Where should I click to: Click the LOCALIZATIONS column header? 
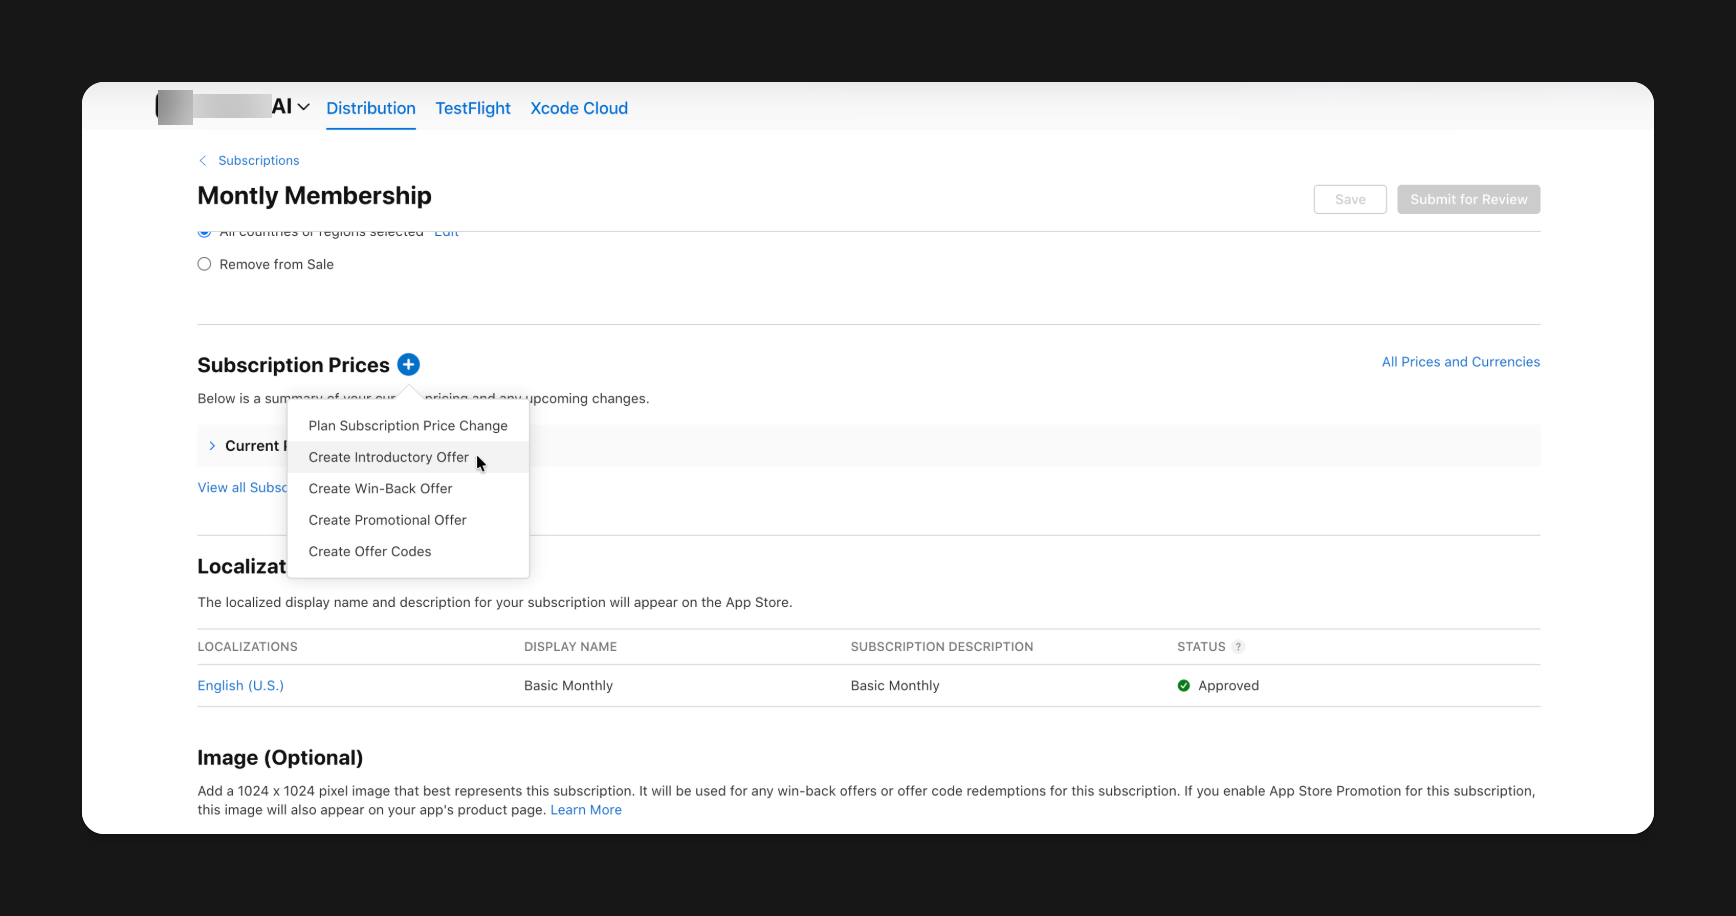coord(247,647)
